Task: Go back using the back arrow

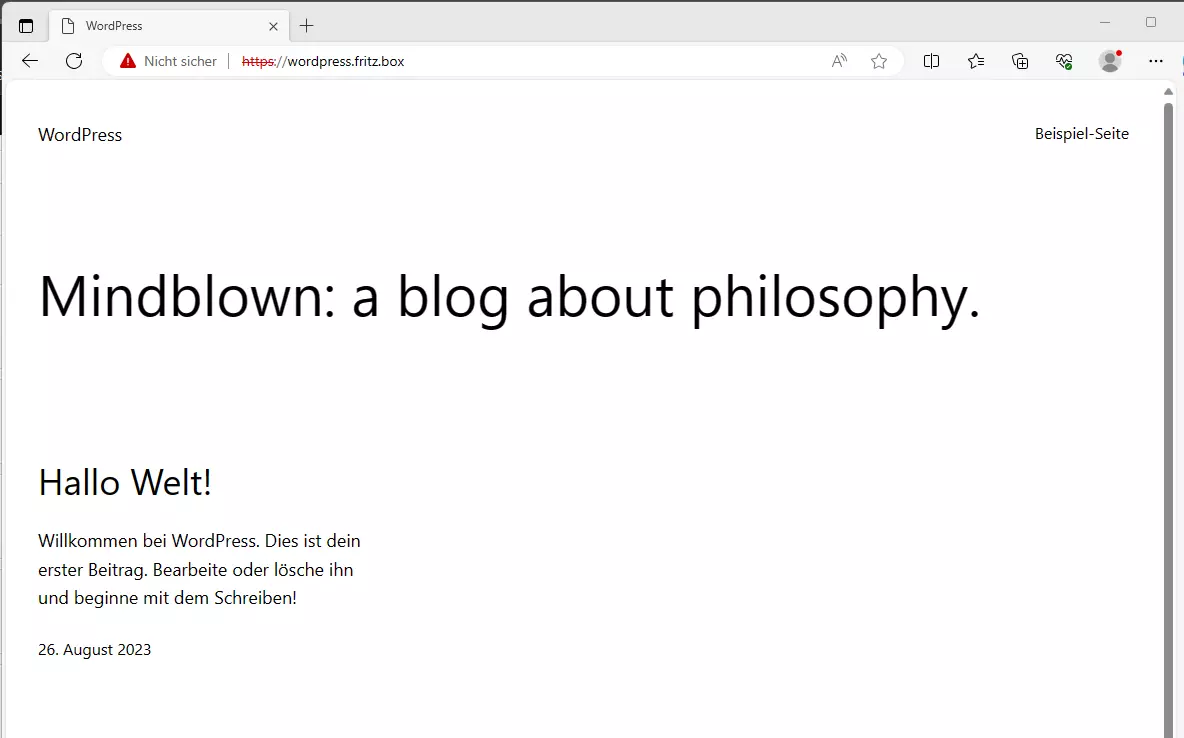Action: point(30,61)
